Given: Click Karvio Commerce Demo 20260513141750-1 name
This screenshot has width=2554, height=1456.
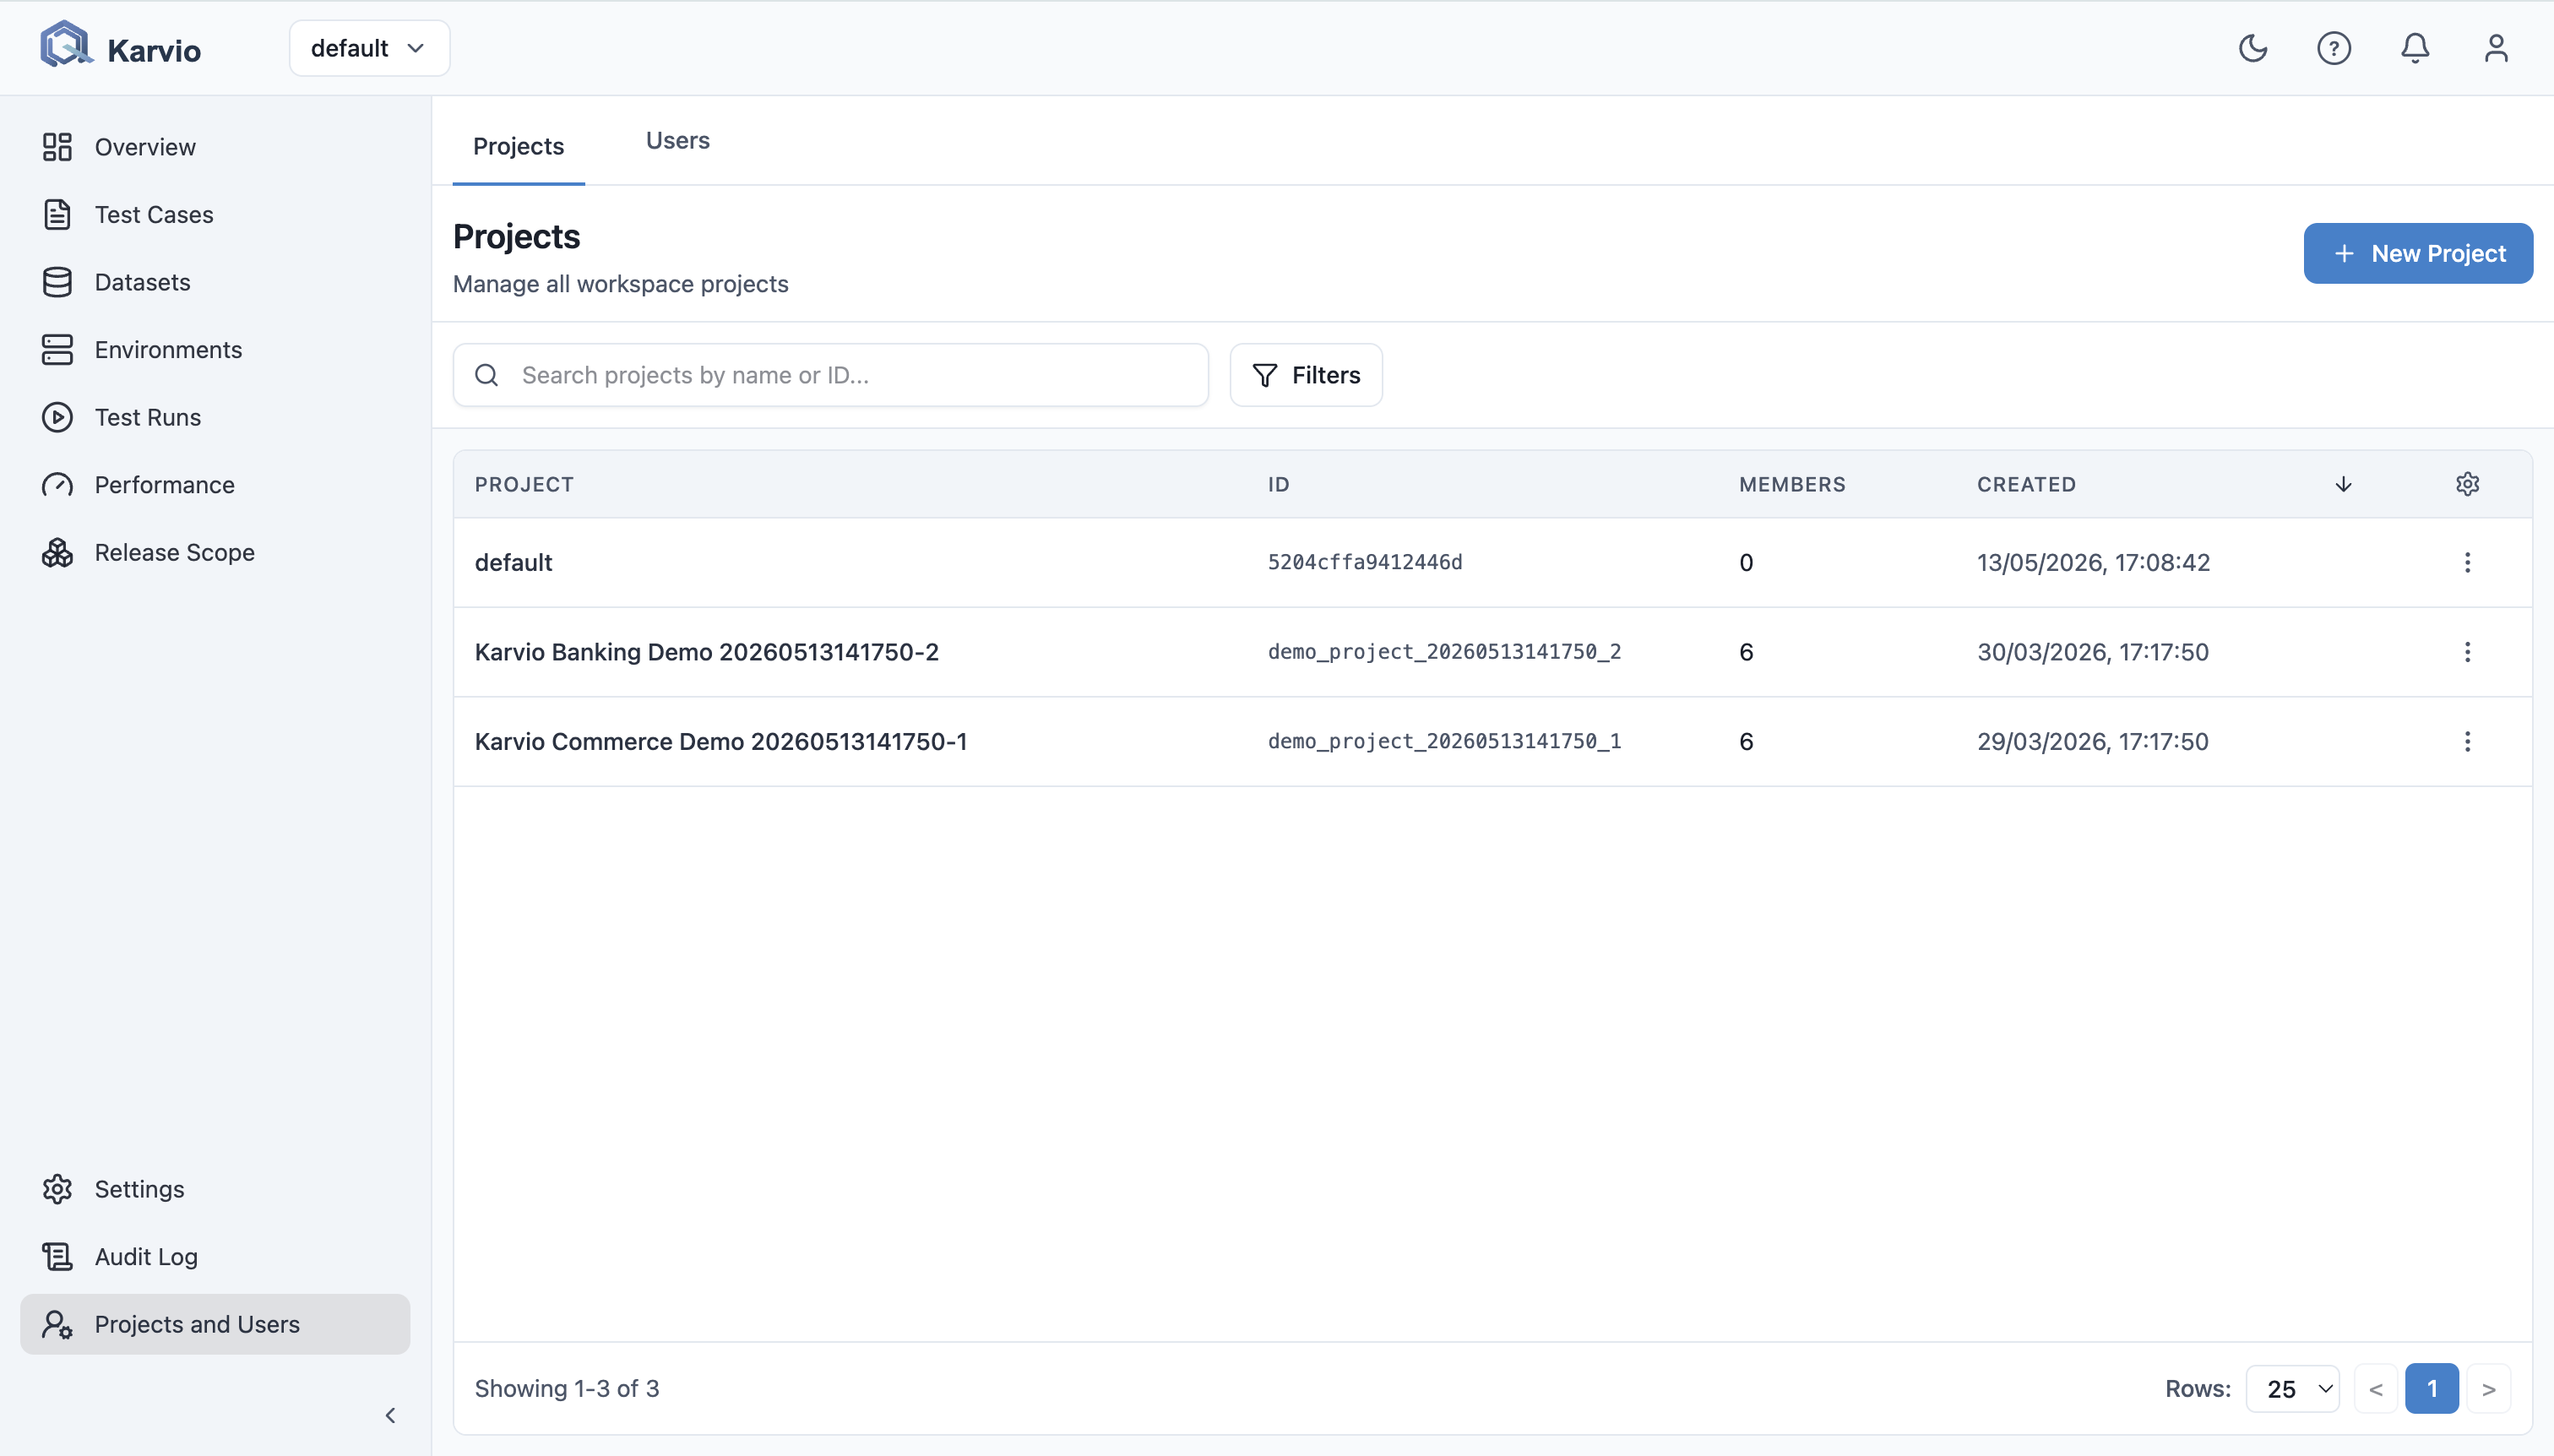Looking at the screenshot, I should tap(720, 741).
